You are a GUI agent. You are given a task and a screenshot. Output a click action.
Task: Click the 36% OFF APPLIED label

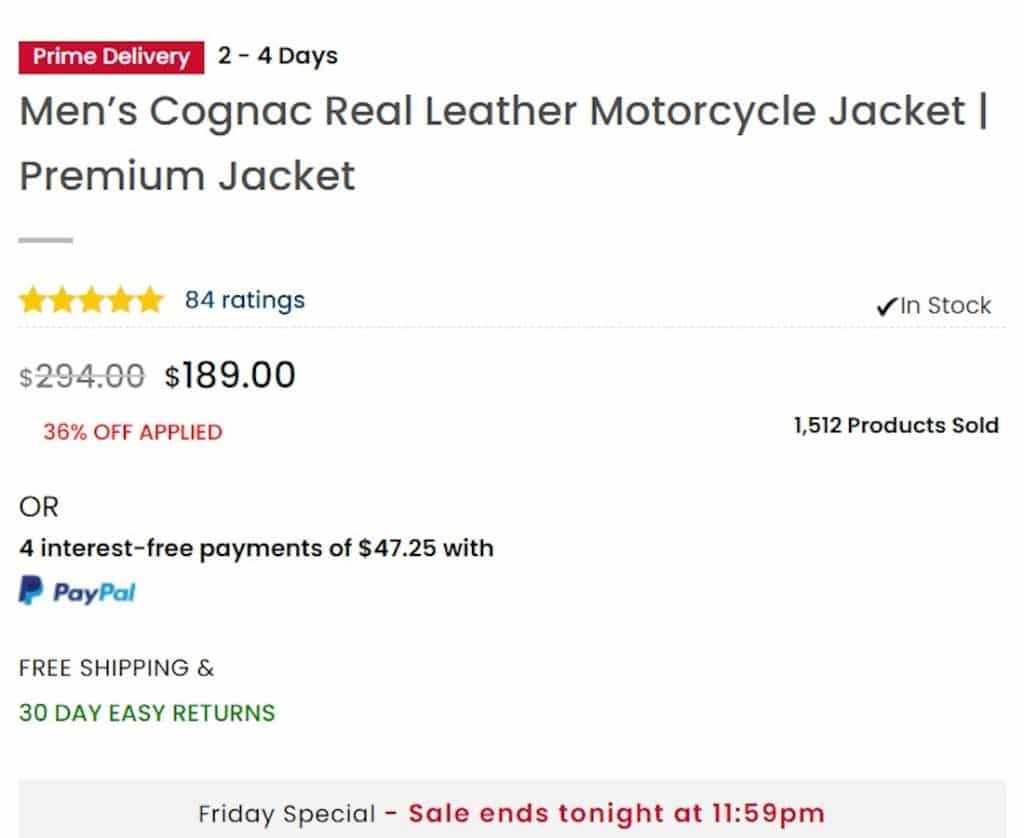pos(132,432)
